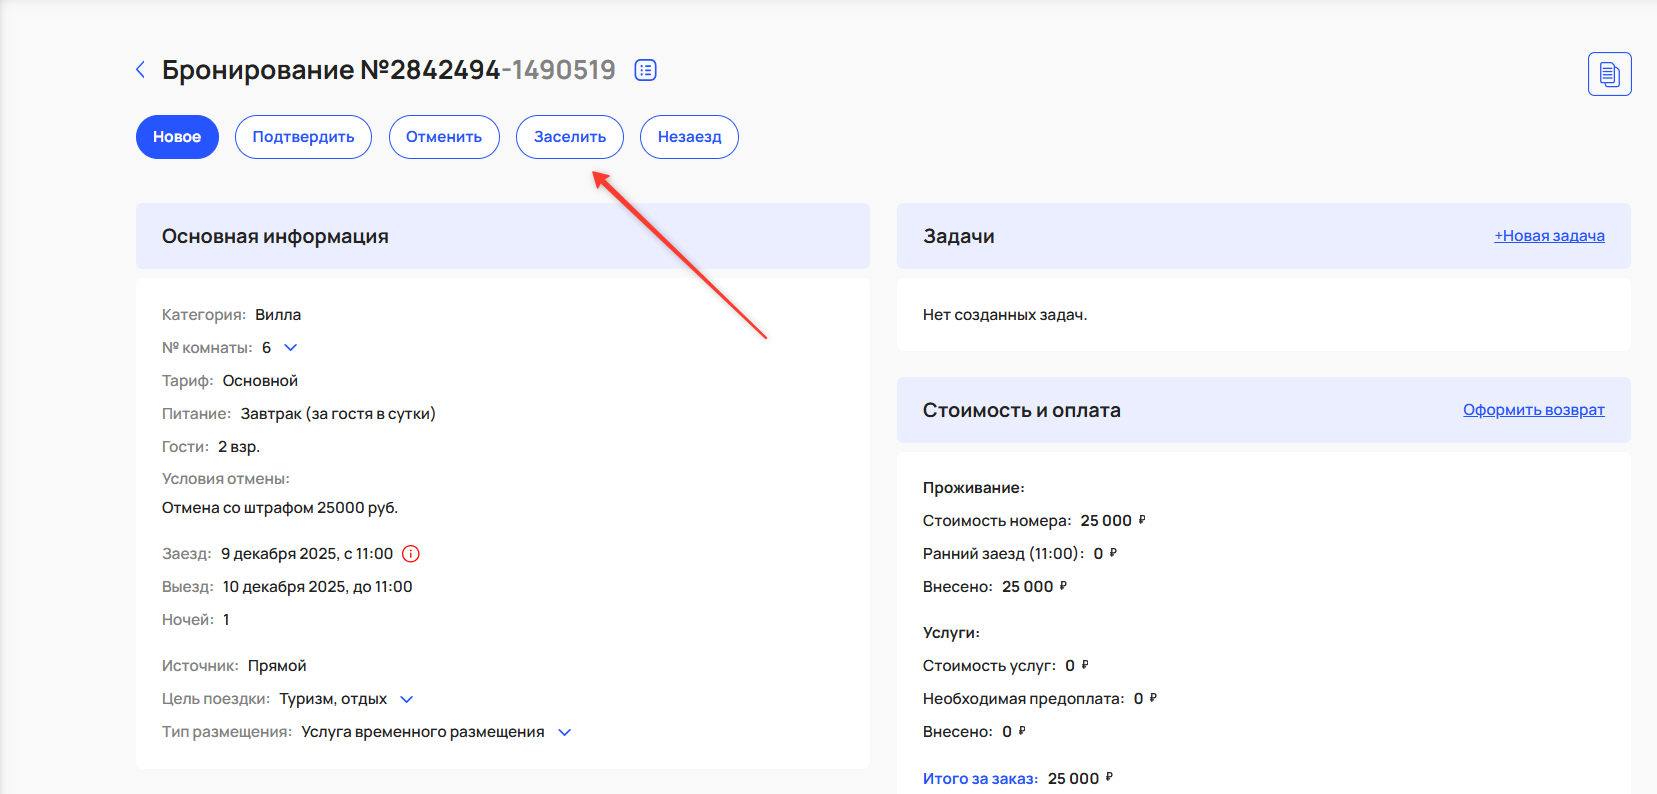The width and height of the screenshot is (1657, 794).
Task: Click the Заселить button
Action: point(569,137)
